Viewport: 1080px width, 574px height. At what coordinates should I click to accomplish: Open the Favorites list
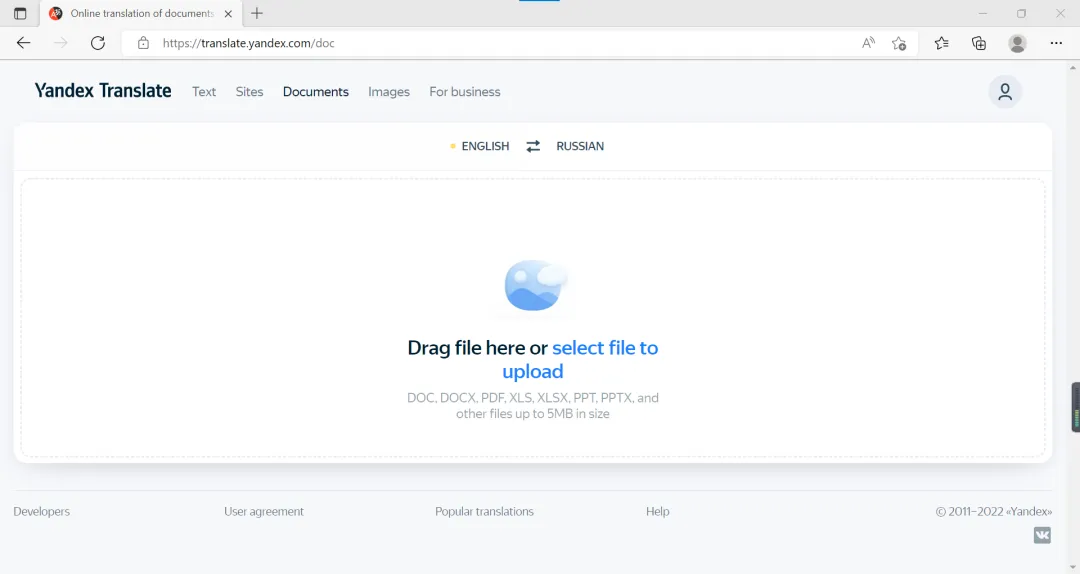point(942,43)
